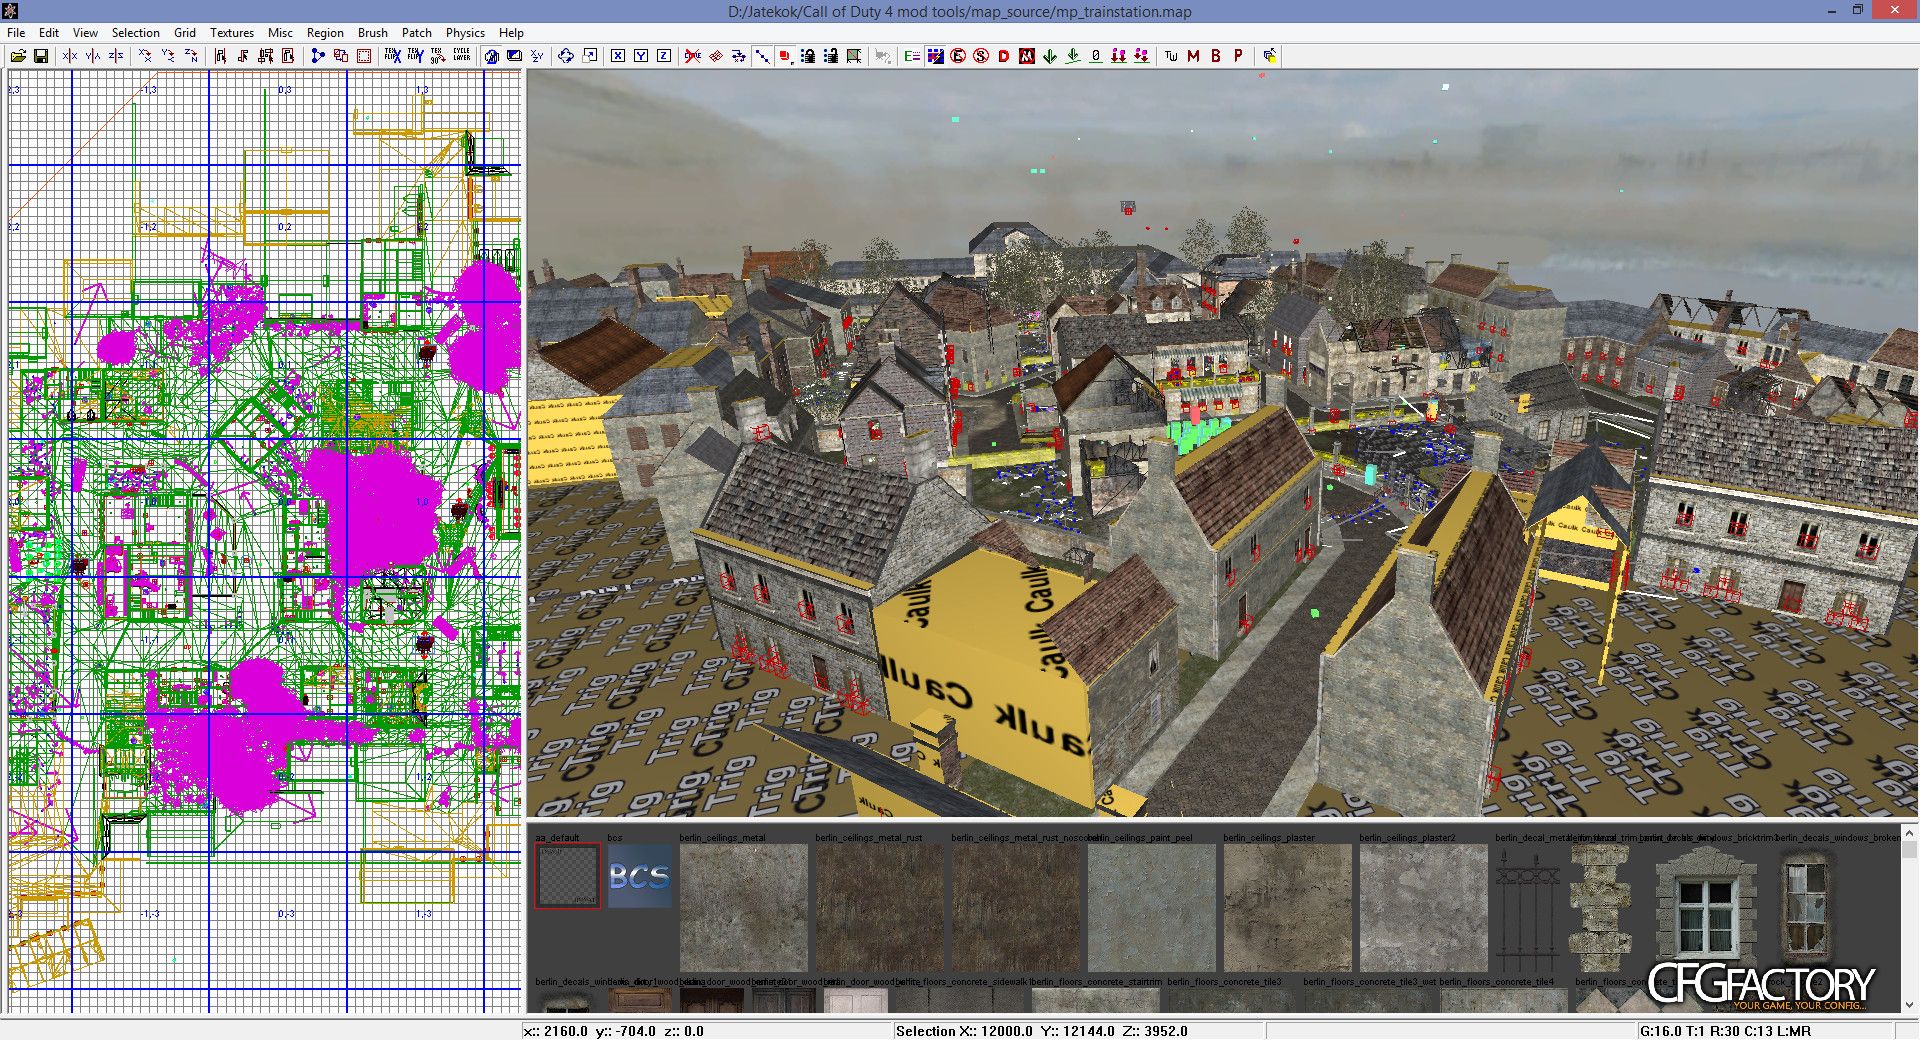
Task: Select the aa_default texture thumbnail
Action: 567,876
